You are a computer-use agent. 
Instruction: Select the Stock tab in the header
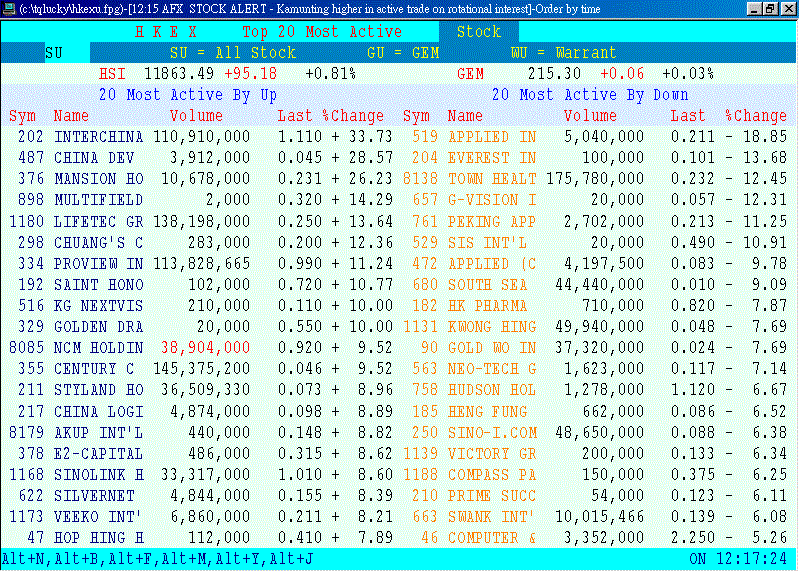click(x=478, y=32)
